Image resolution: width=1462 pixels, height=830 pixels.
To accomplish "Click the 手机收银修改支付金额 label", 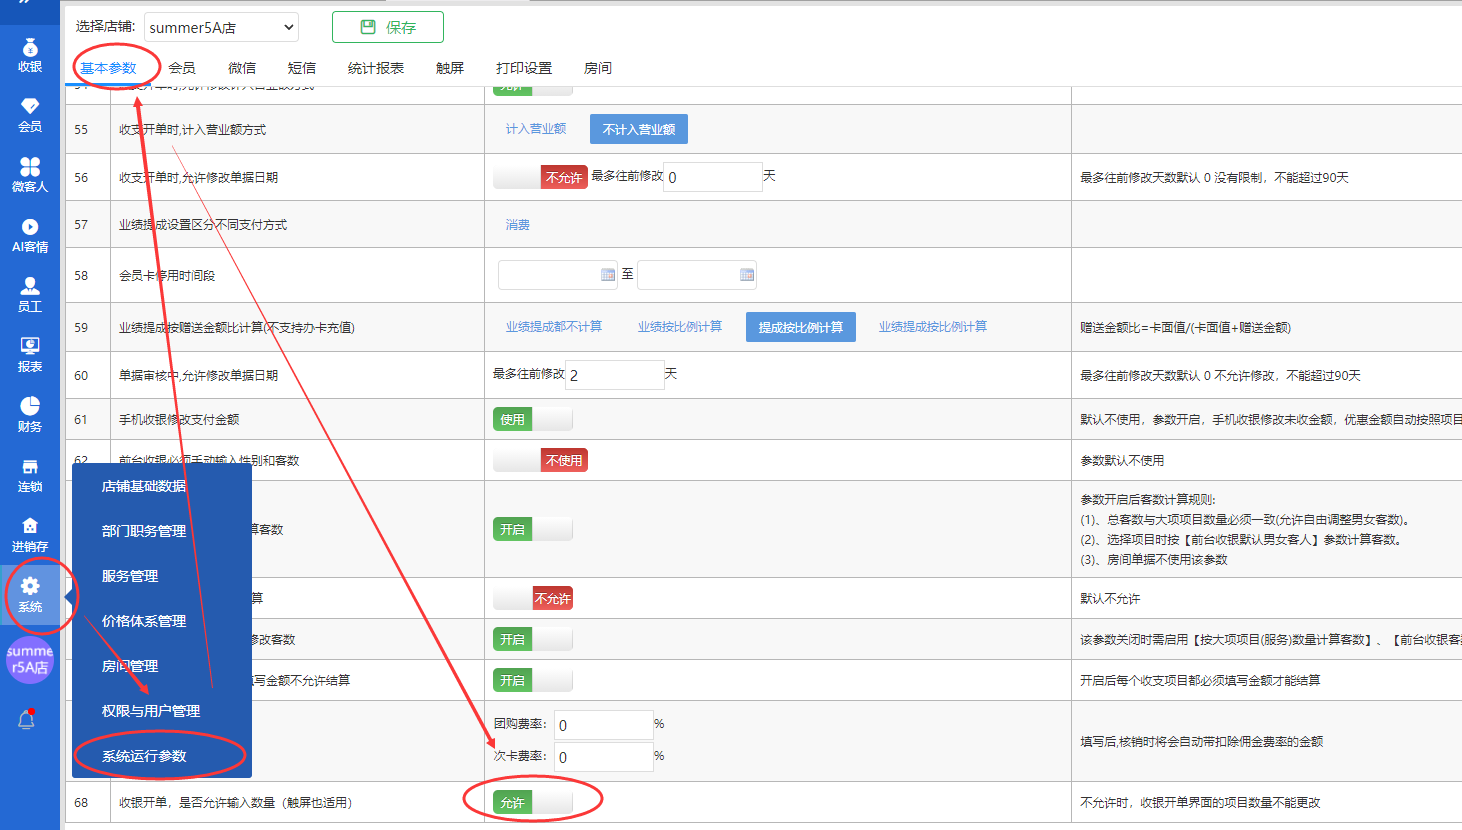I will point(179,419).
